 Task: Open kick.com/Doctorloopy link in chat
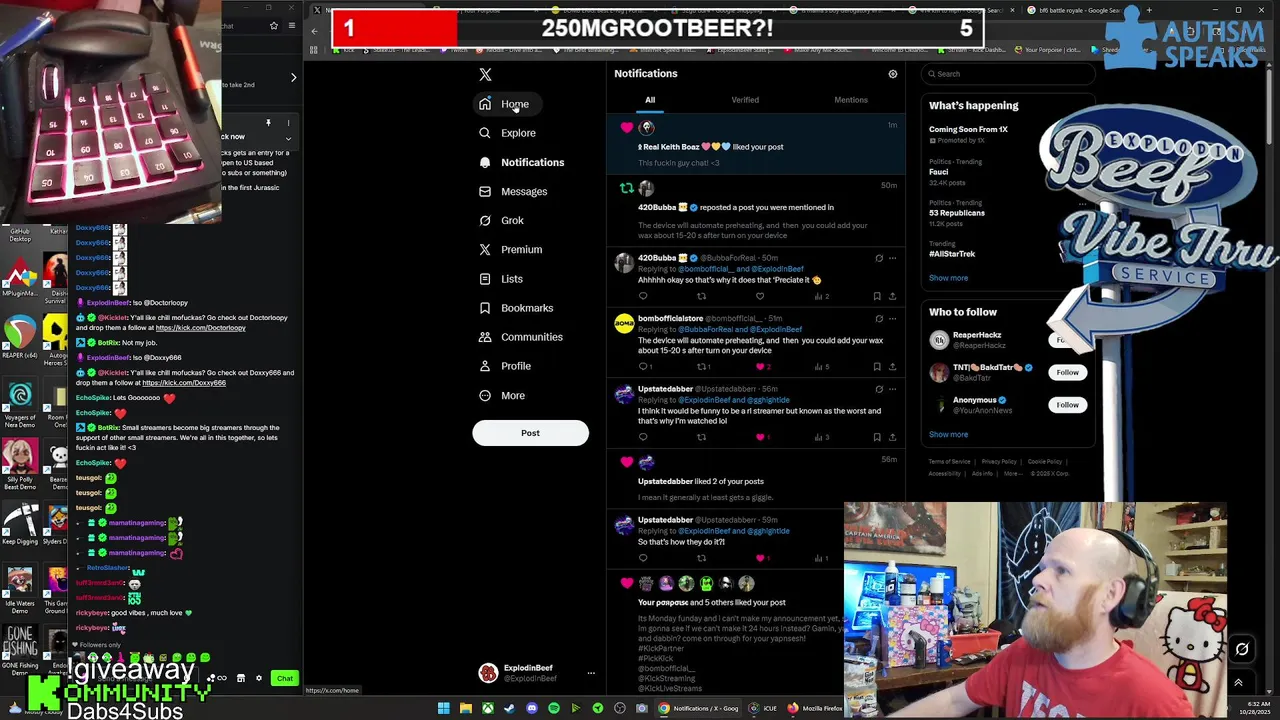pos(200,328)
